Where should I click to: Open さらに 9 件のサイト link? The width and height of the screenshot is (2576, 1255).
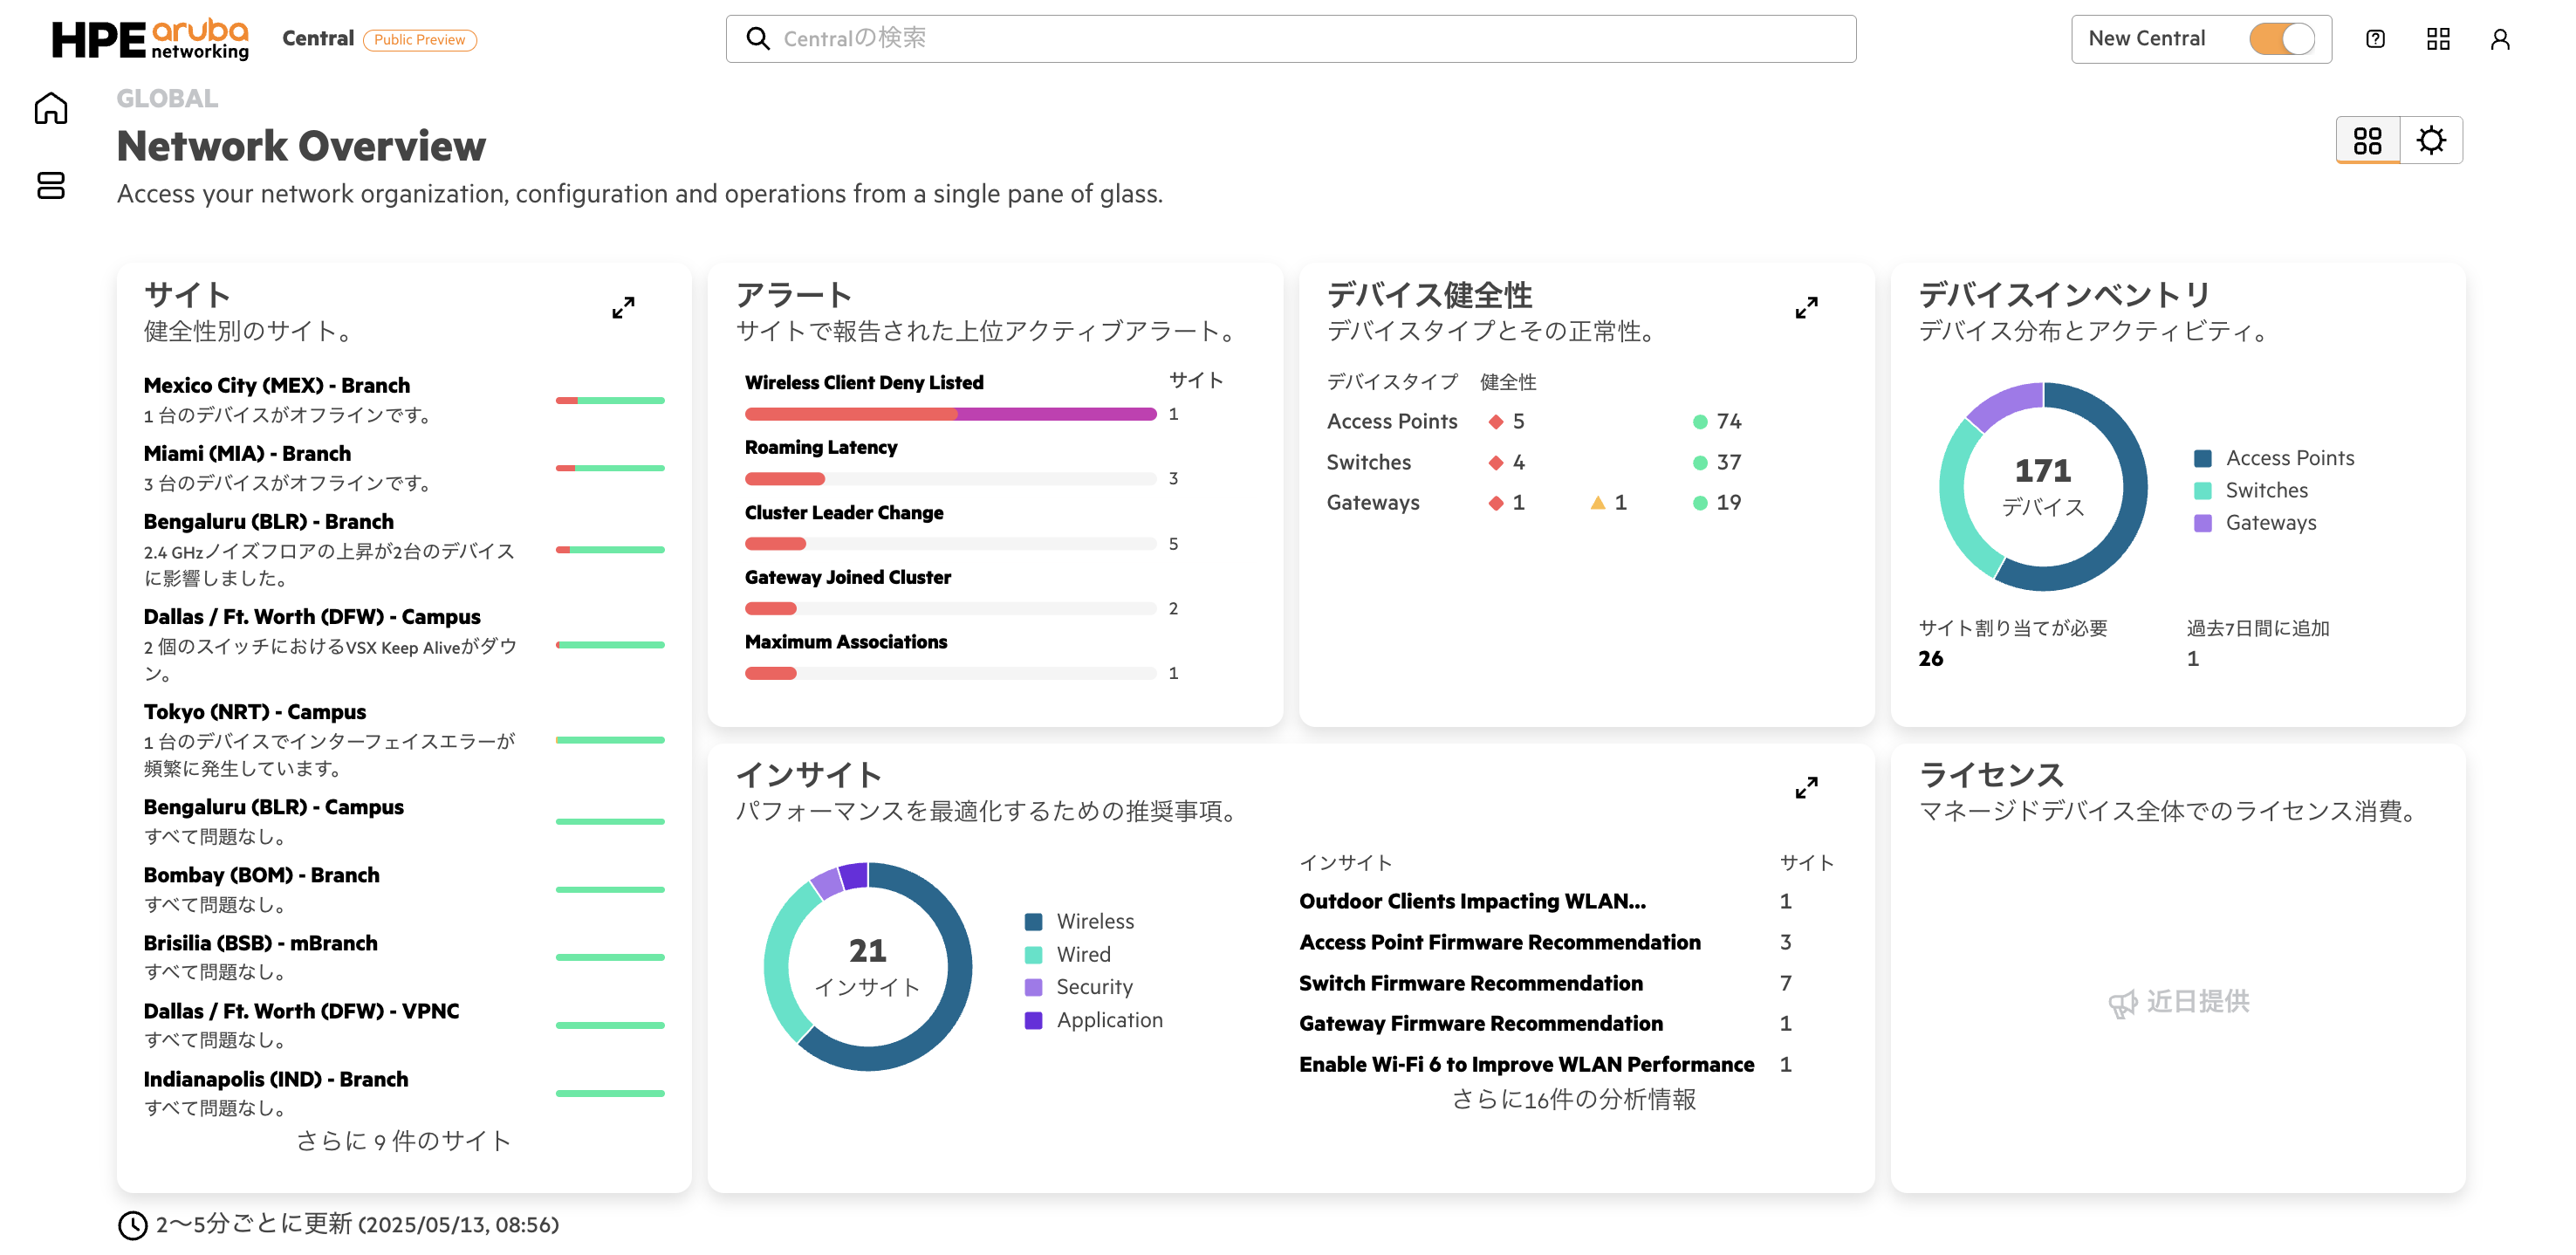pyautogui.click(x=403, y=1141)
